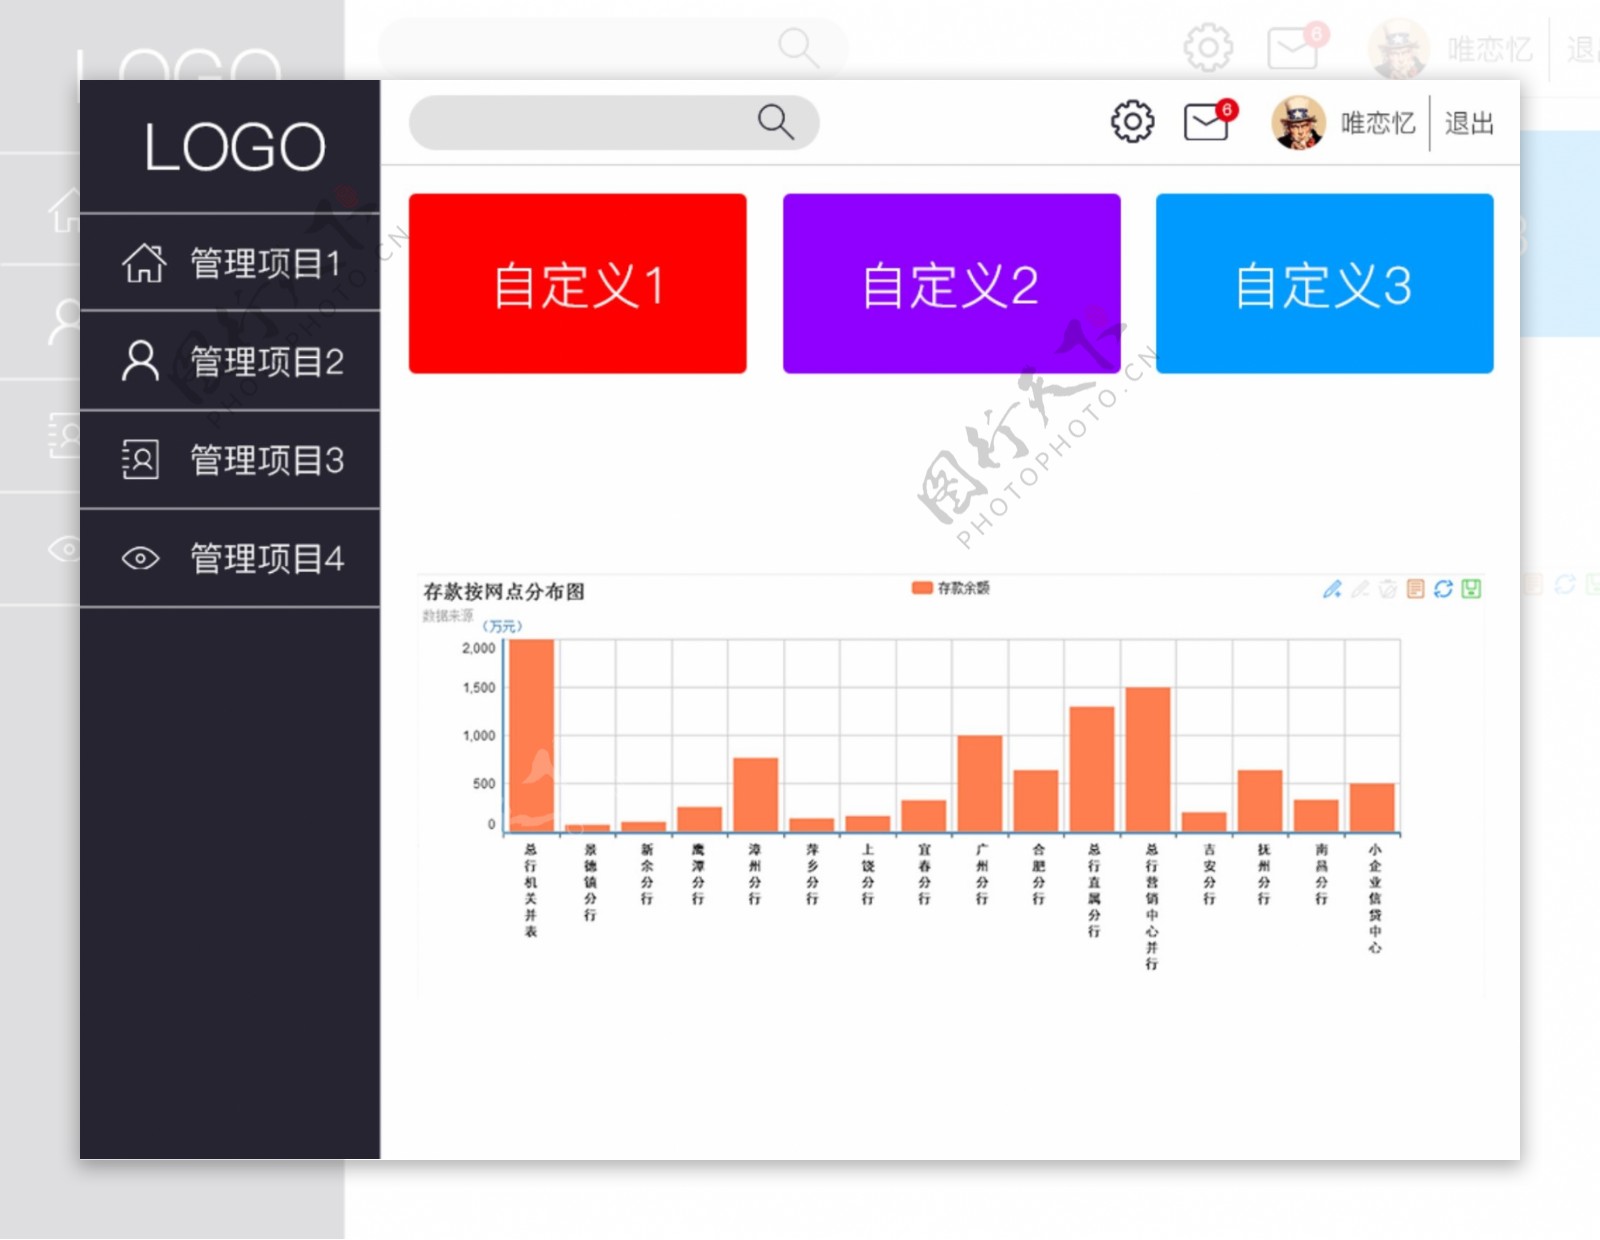The image size is (1600, 1240).
Task: Click the user avatar picture
Action: [x=1298, y=123]
